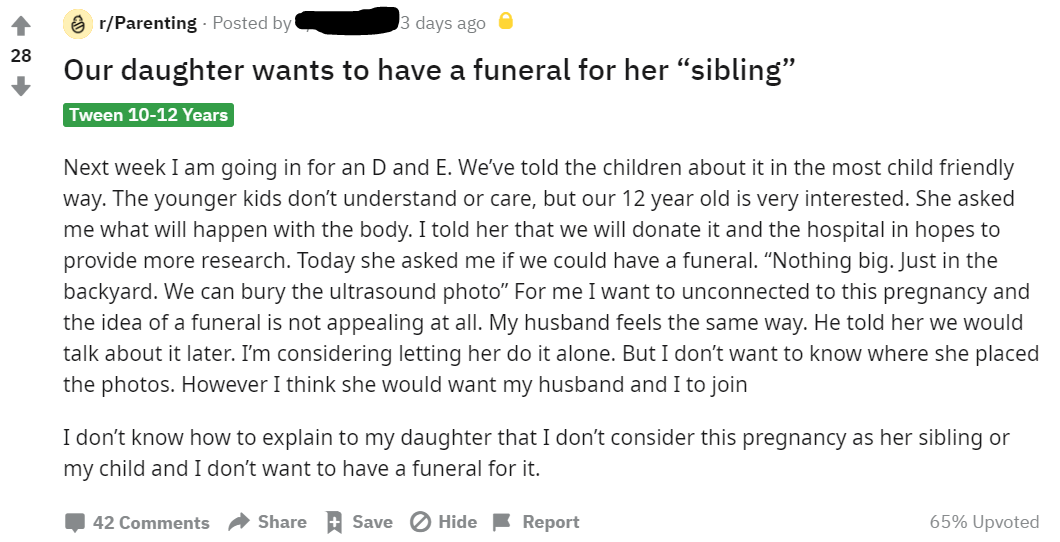
Task: Click the Share arrow icon
Action: (x=239, y=522)
